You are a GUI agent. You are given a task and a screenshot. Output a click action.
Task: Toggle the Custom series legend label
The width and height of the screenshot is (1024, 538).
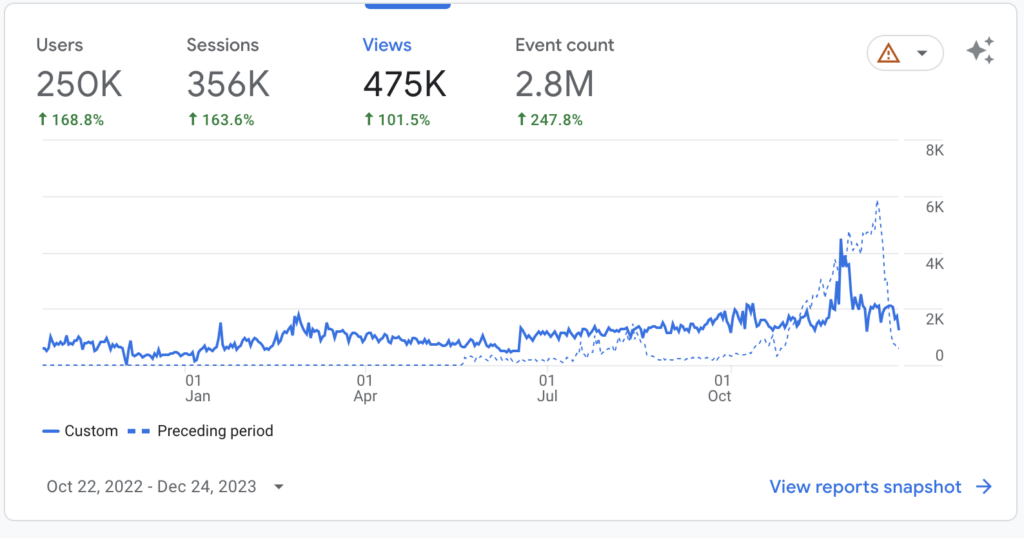[91, 431]
